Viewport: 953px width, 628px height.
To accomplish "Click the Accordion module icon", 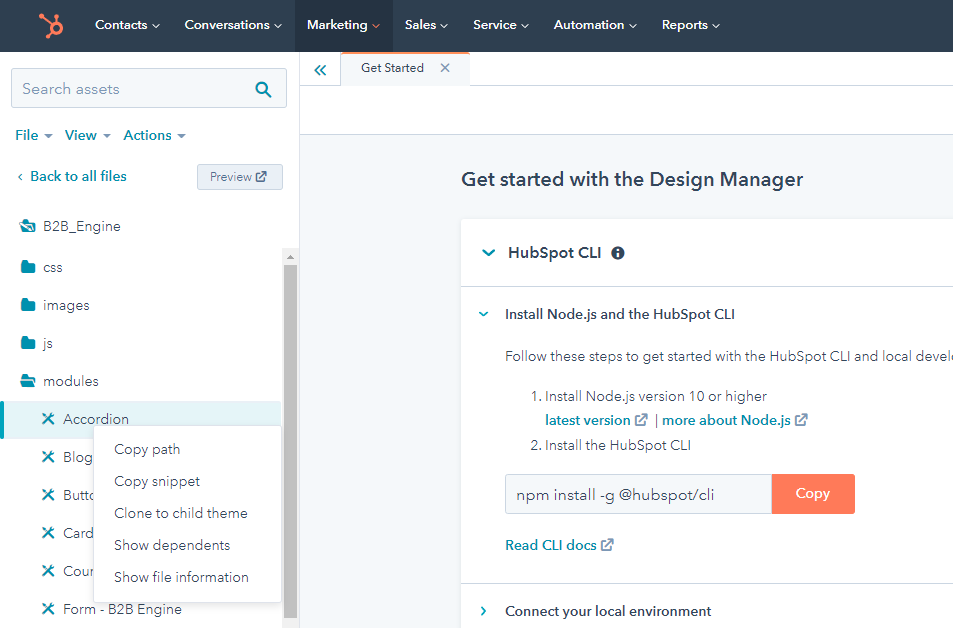I will pos(48,418).
